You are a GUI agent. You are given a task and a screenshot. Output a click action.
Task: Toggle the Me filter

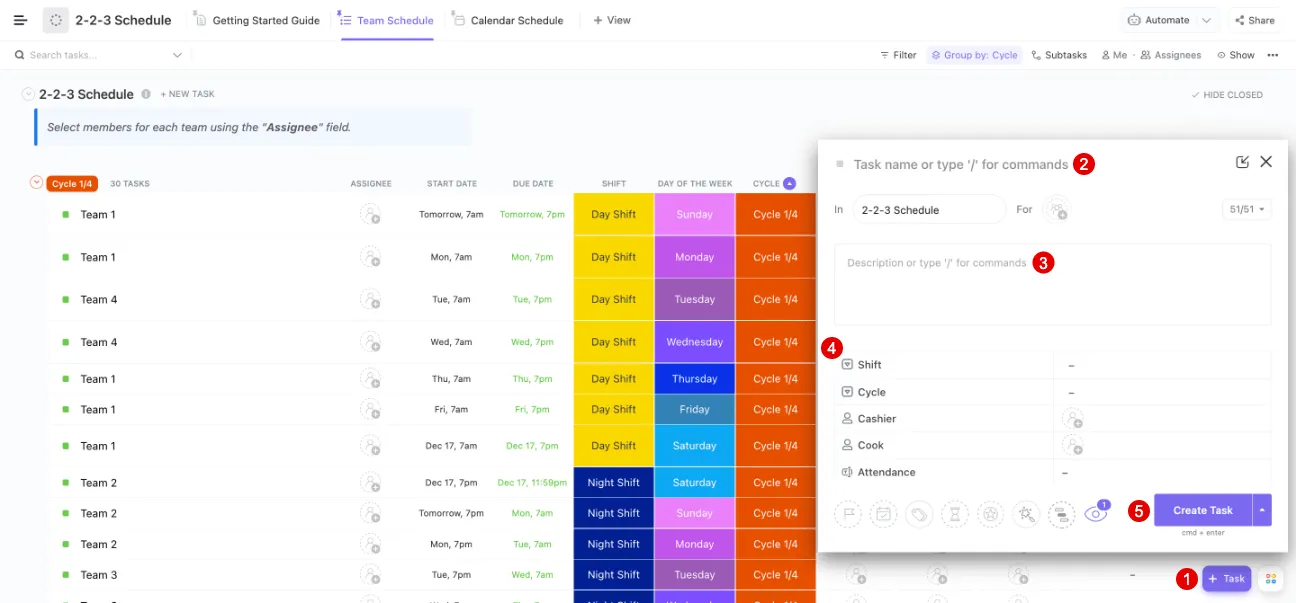pos(1114,55)
